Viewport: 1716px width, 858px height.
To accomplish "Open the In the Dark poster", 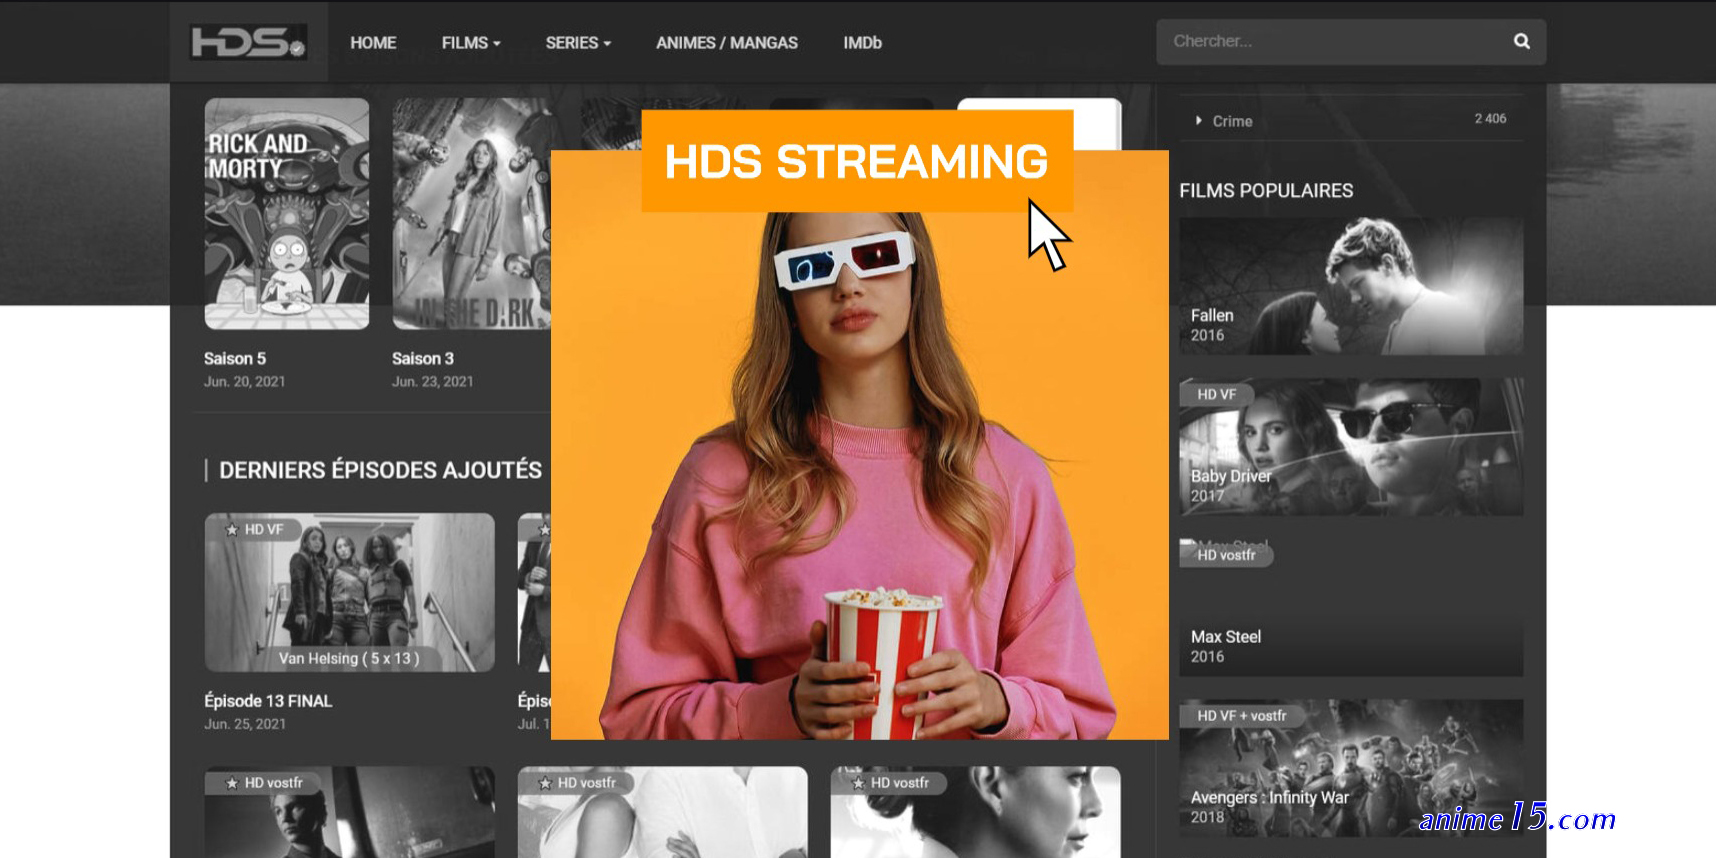I will click(471, 214).
